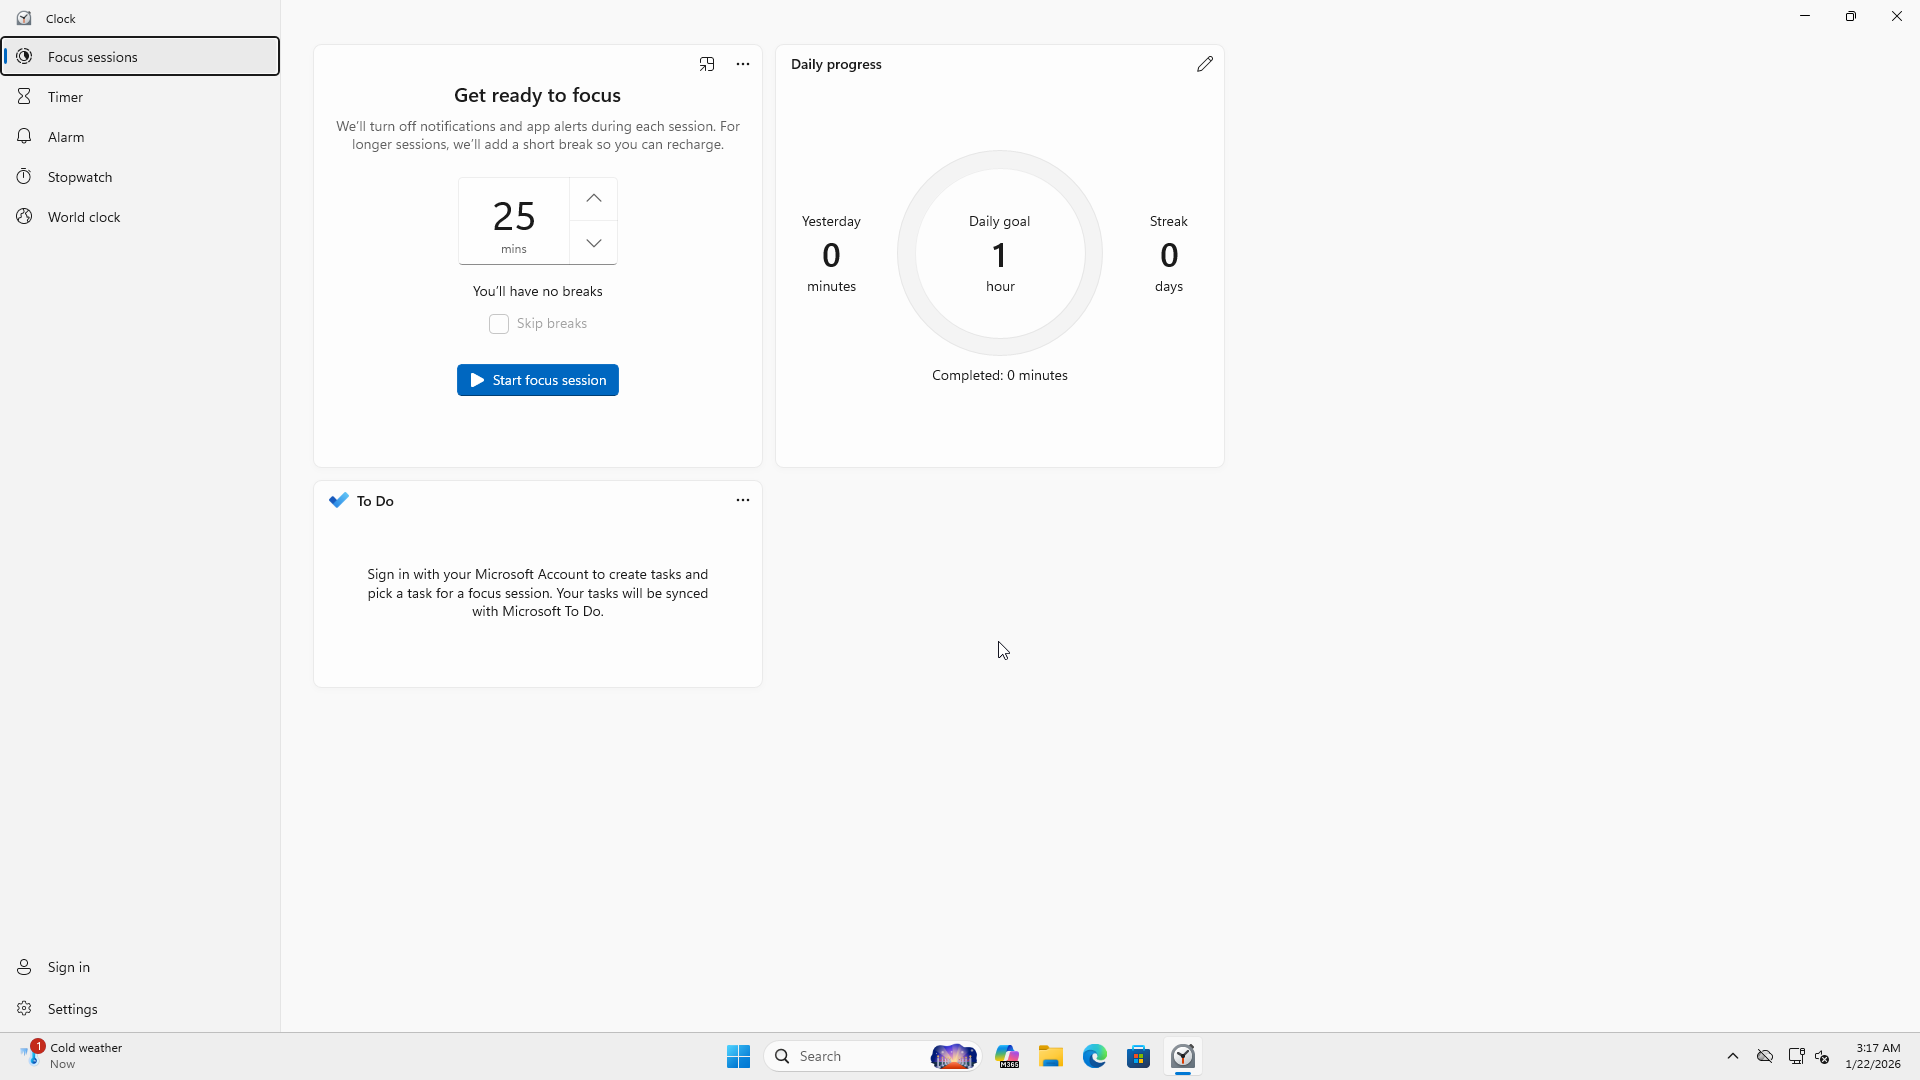
Task: Open To Do panel more options ellipsis
Action: [x=743, y=500]
